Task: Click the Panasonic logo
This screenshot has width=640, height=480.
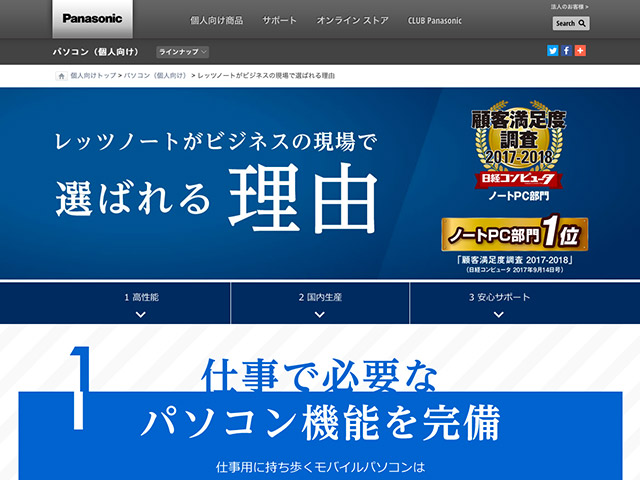Action: pos(92,18)
